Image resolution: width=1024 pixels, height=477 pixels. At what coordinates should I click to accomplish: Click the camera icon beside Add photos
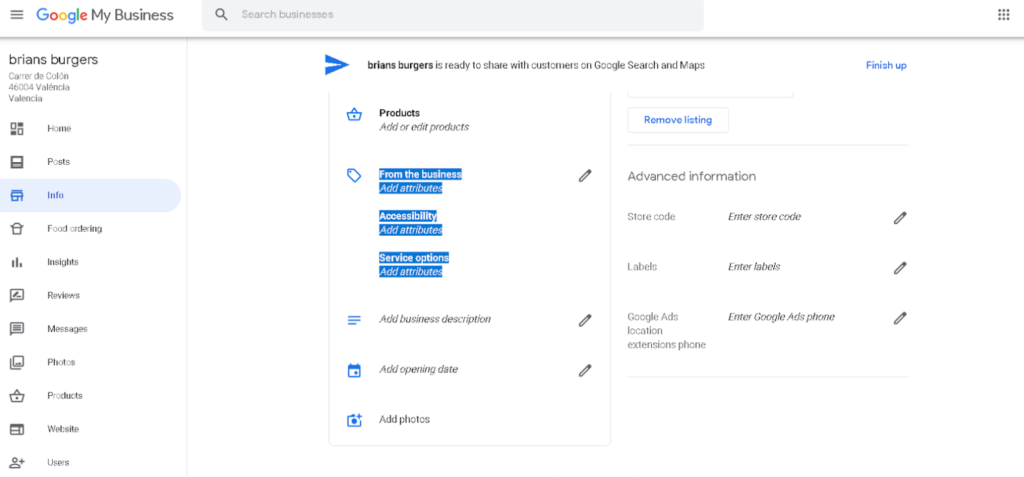[x=354, y=420]
